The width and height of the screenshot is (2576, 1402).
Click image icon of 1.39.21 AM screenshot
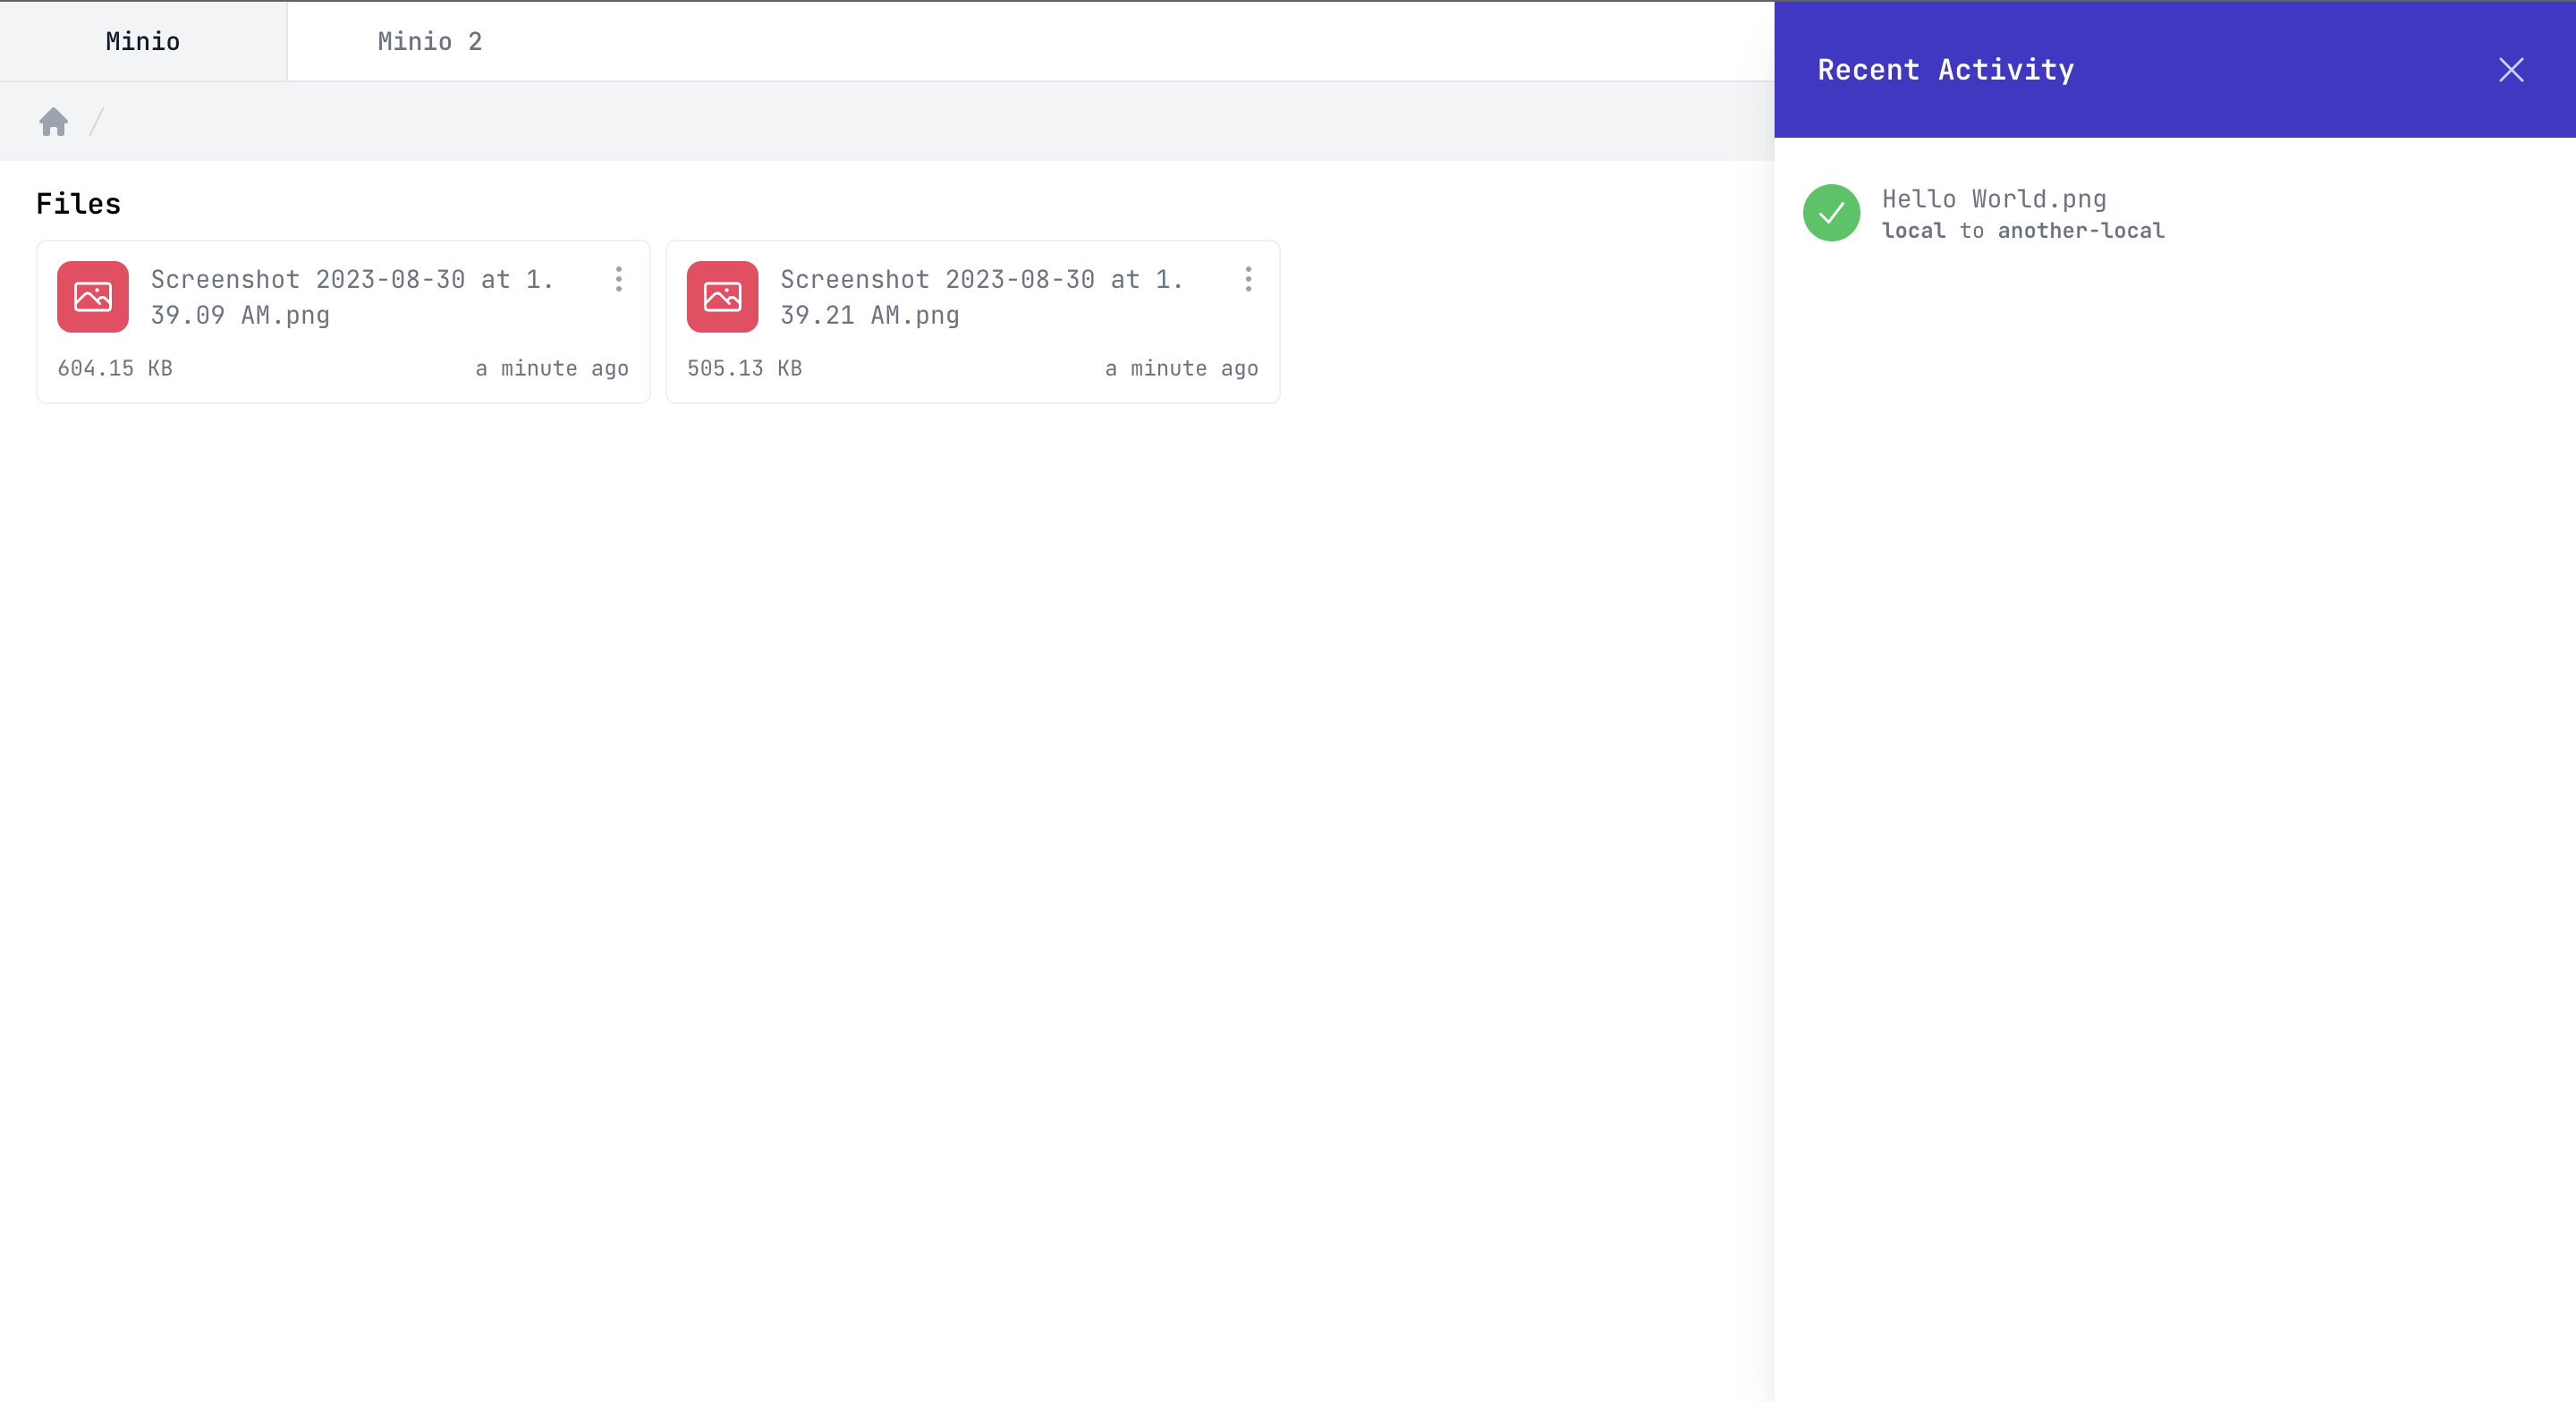[722, 297]
